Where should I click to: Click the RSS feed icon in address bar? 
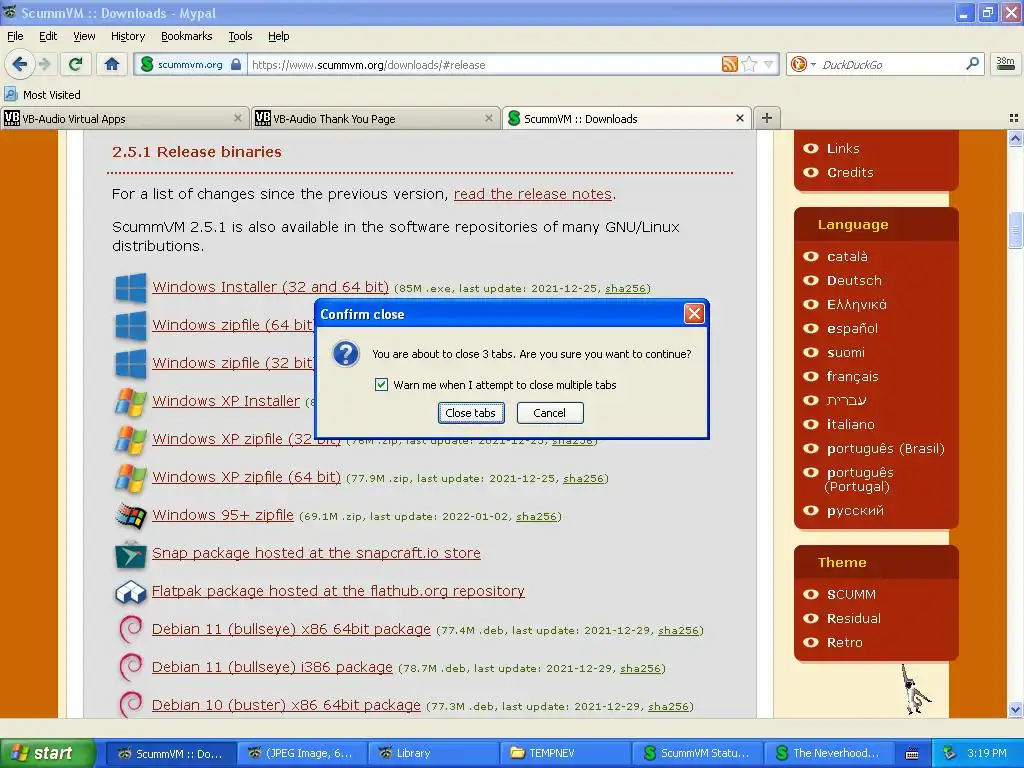click(729, 64)
